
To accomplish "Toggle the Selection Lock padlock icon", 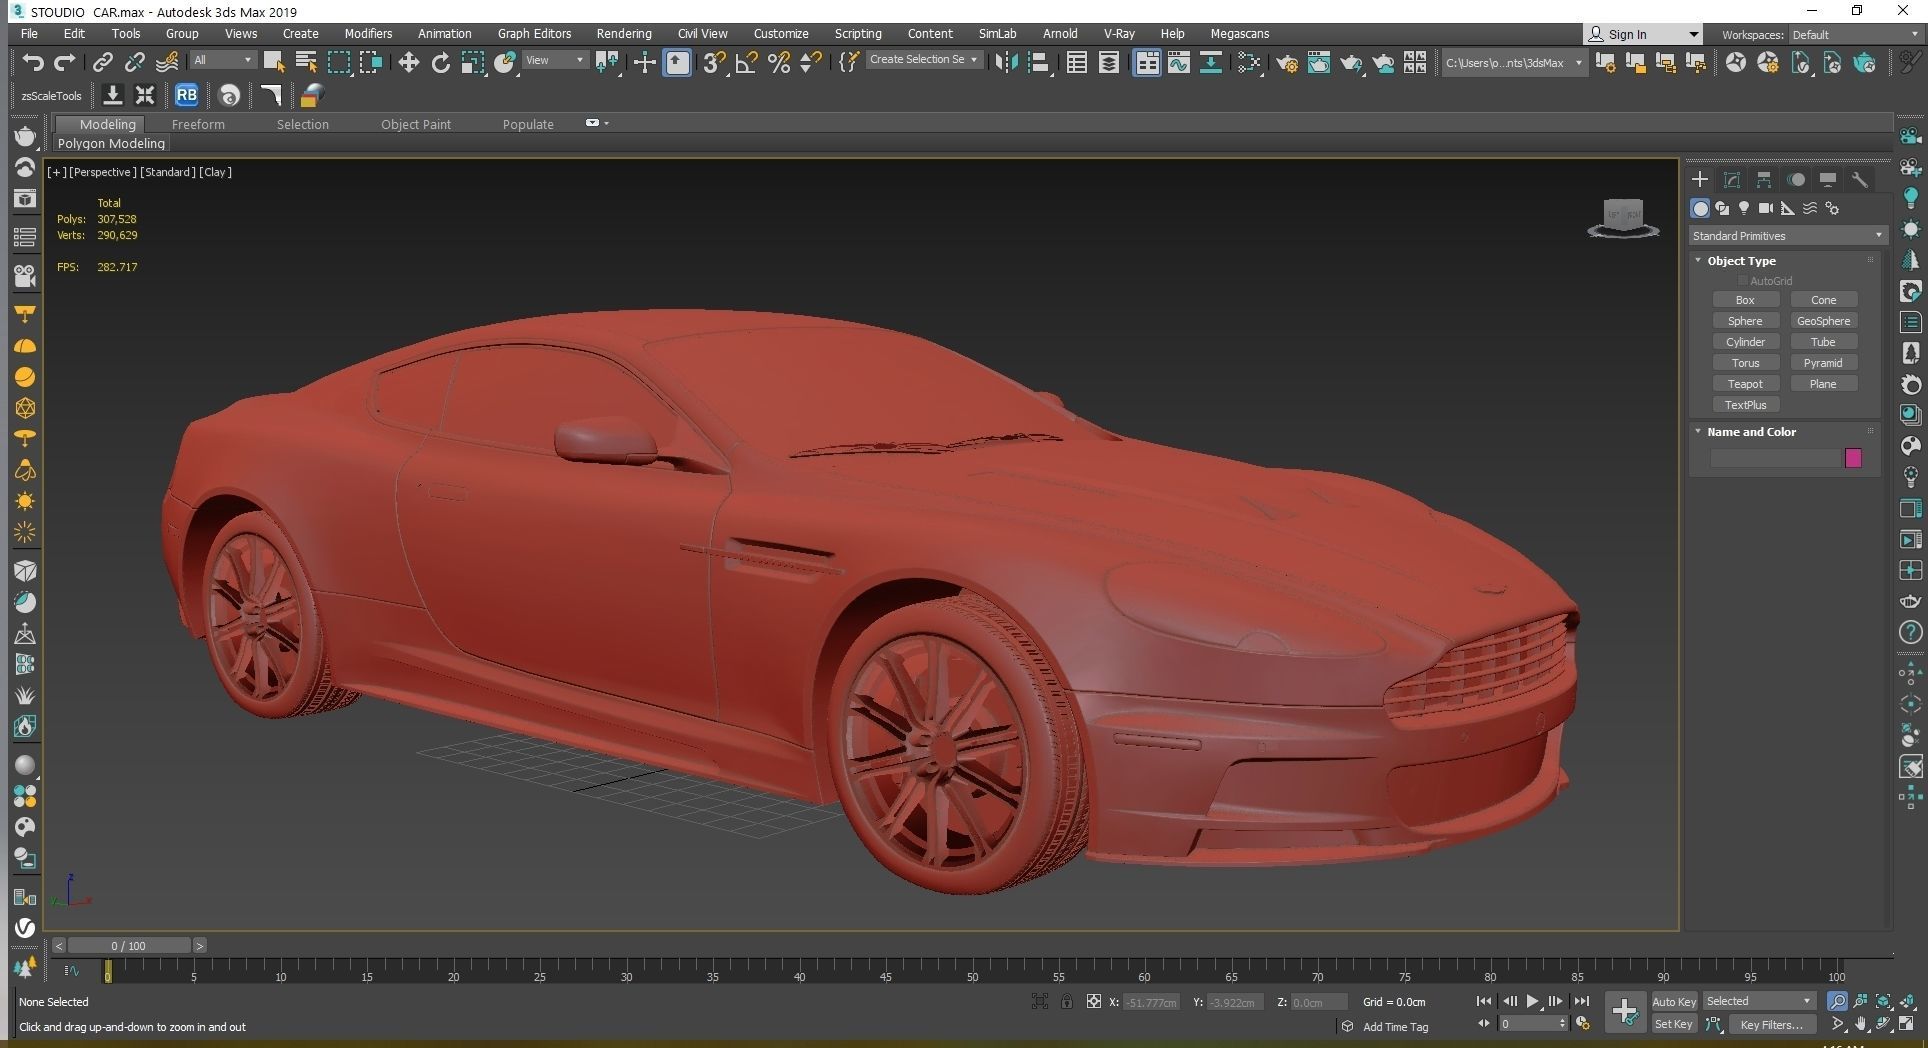I will point(1067,1001).
